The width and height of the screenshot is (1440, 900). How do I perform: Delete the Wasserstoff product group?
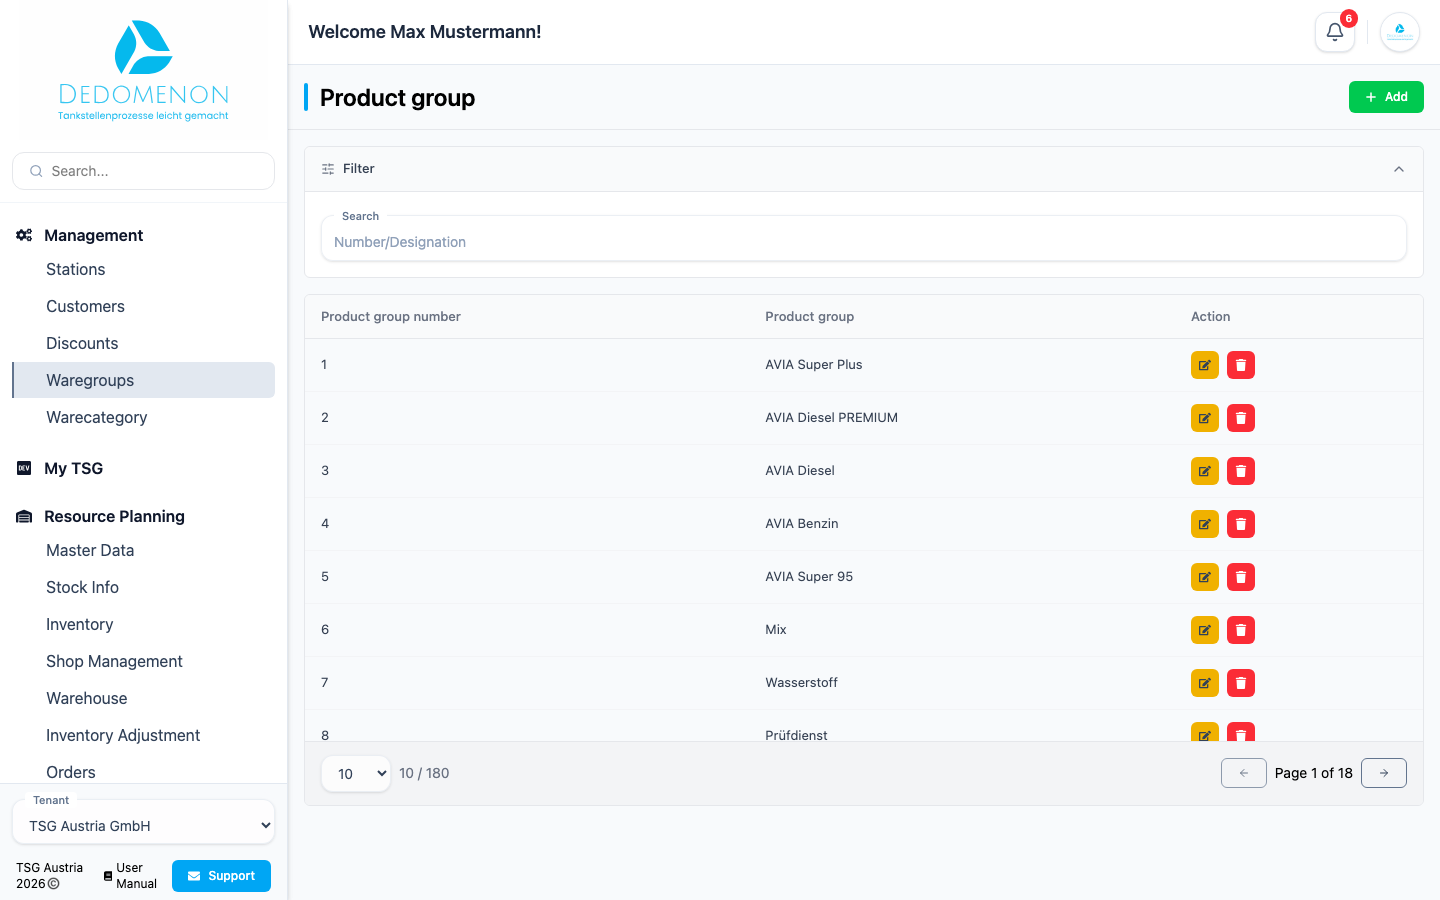[x=1241, y=683]
